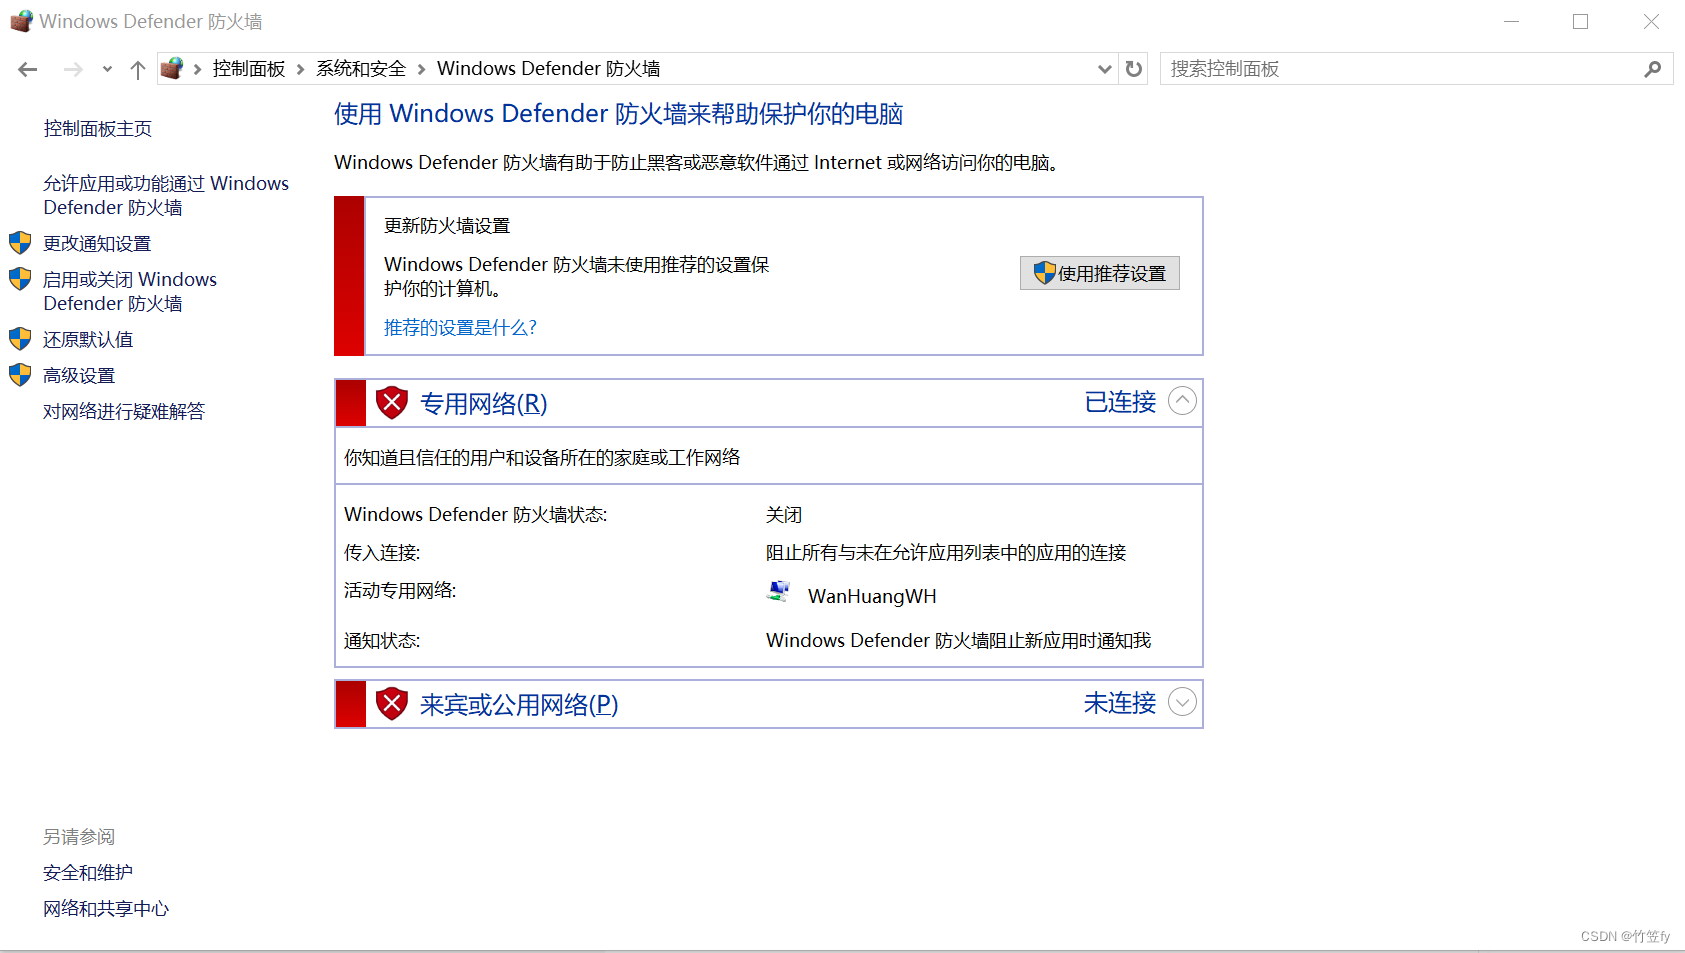Viewport: 1685px width, 953px height.
Task: Open 高级设置 link
Action: coord(79,376)
